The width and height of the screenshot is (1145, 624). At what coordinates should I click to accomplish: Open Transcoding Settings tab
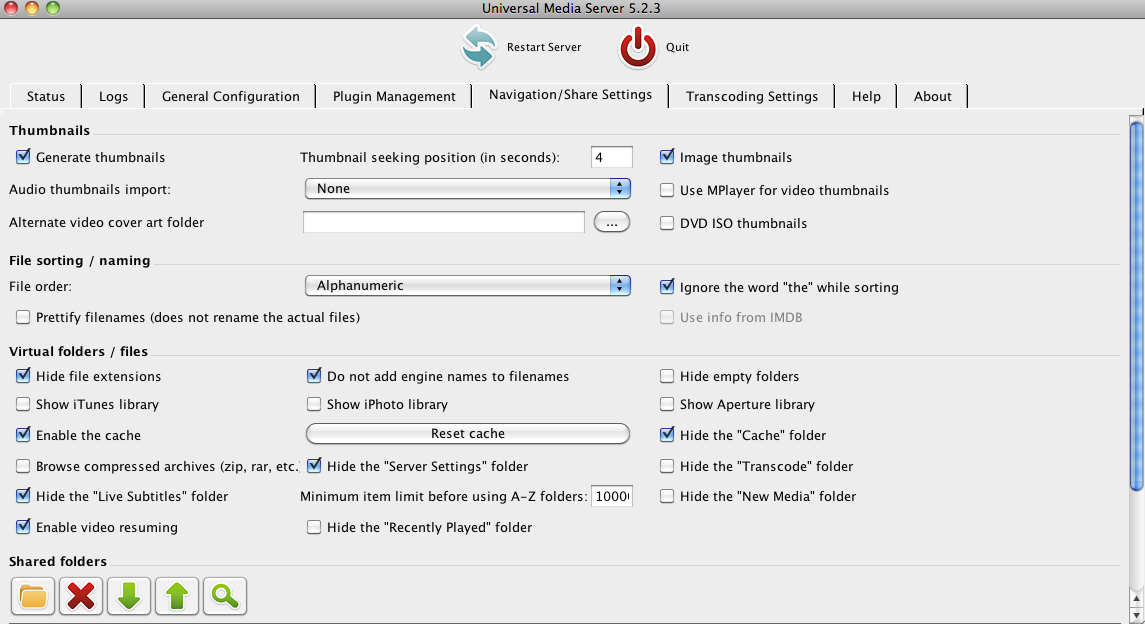point(751,96)
